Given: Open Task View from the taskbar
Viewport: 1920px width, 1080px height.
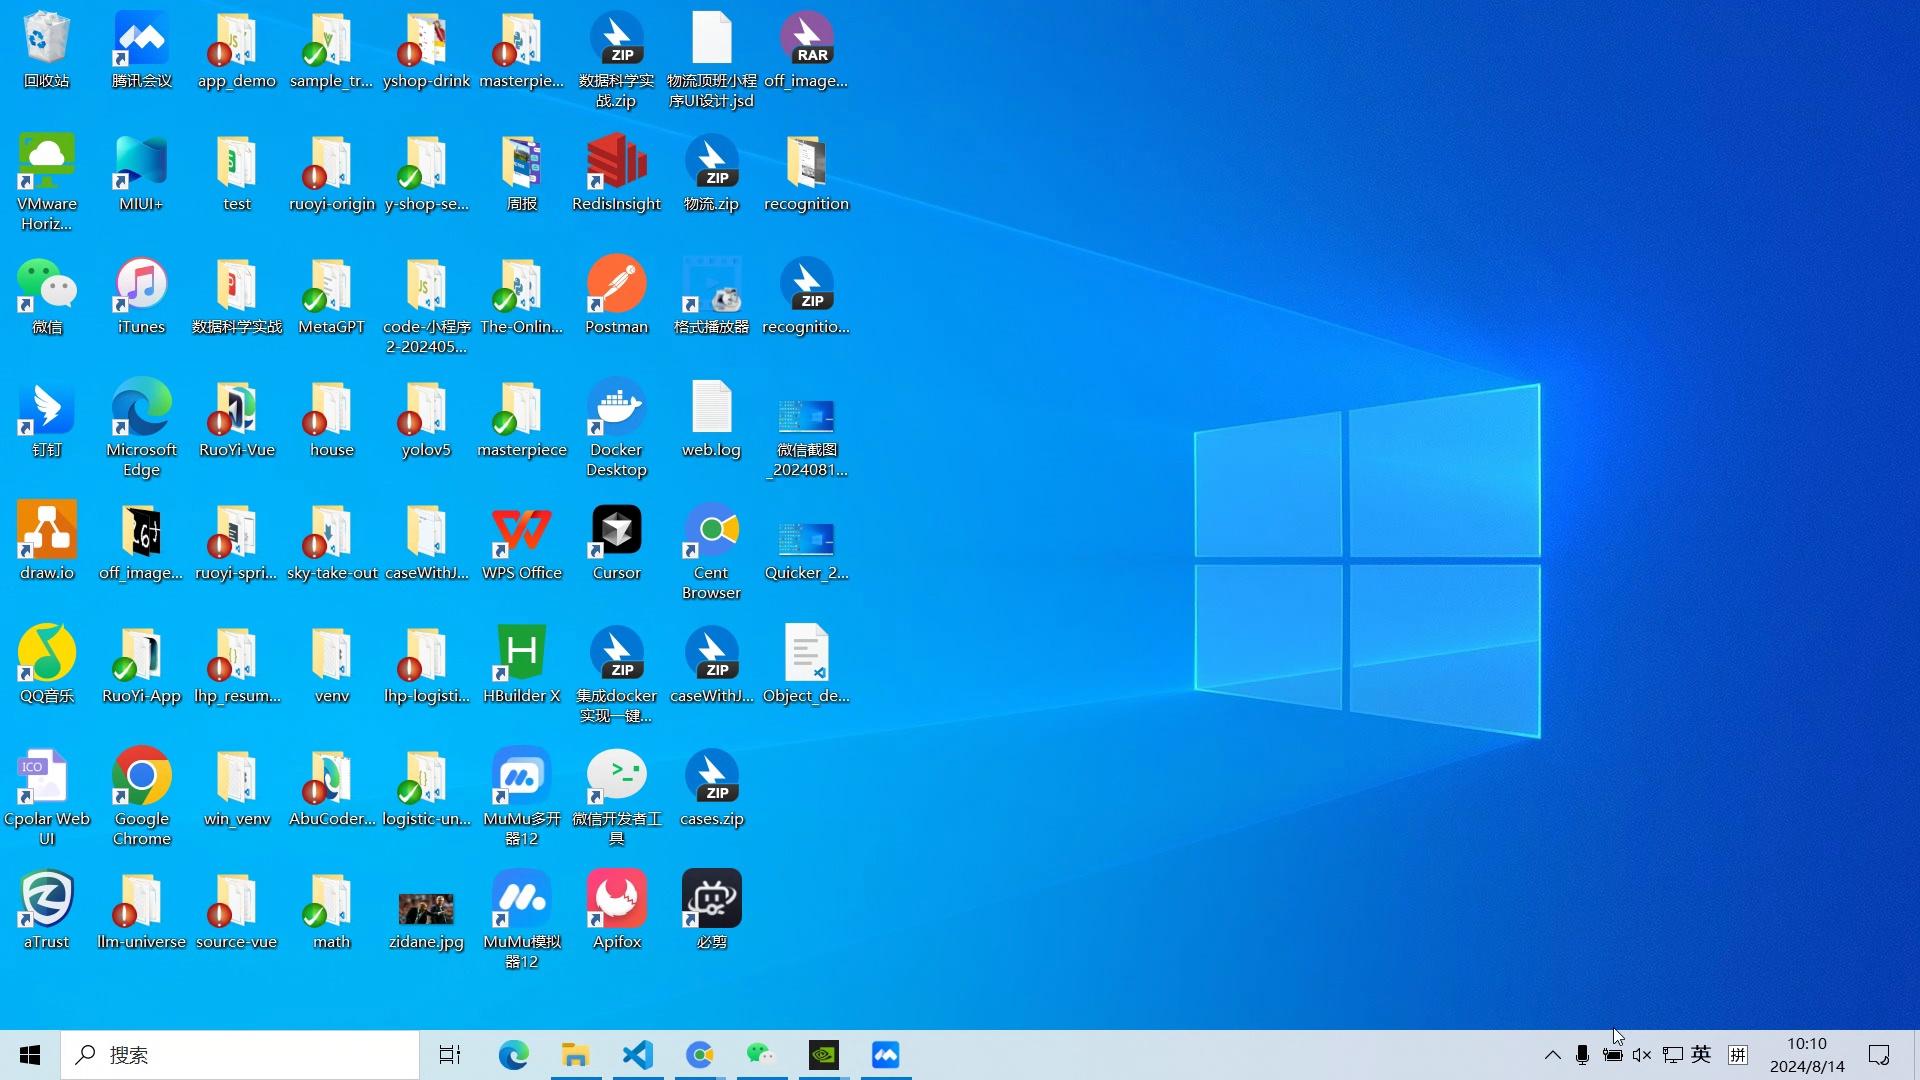Looking at the screenshot, I should pyautogui.click(x=450, y=1055).
